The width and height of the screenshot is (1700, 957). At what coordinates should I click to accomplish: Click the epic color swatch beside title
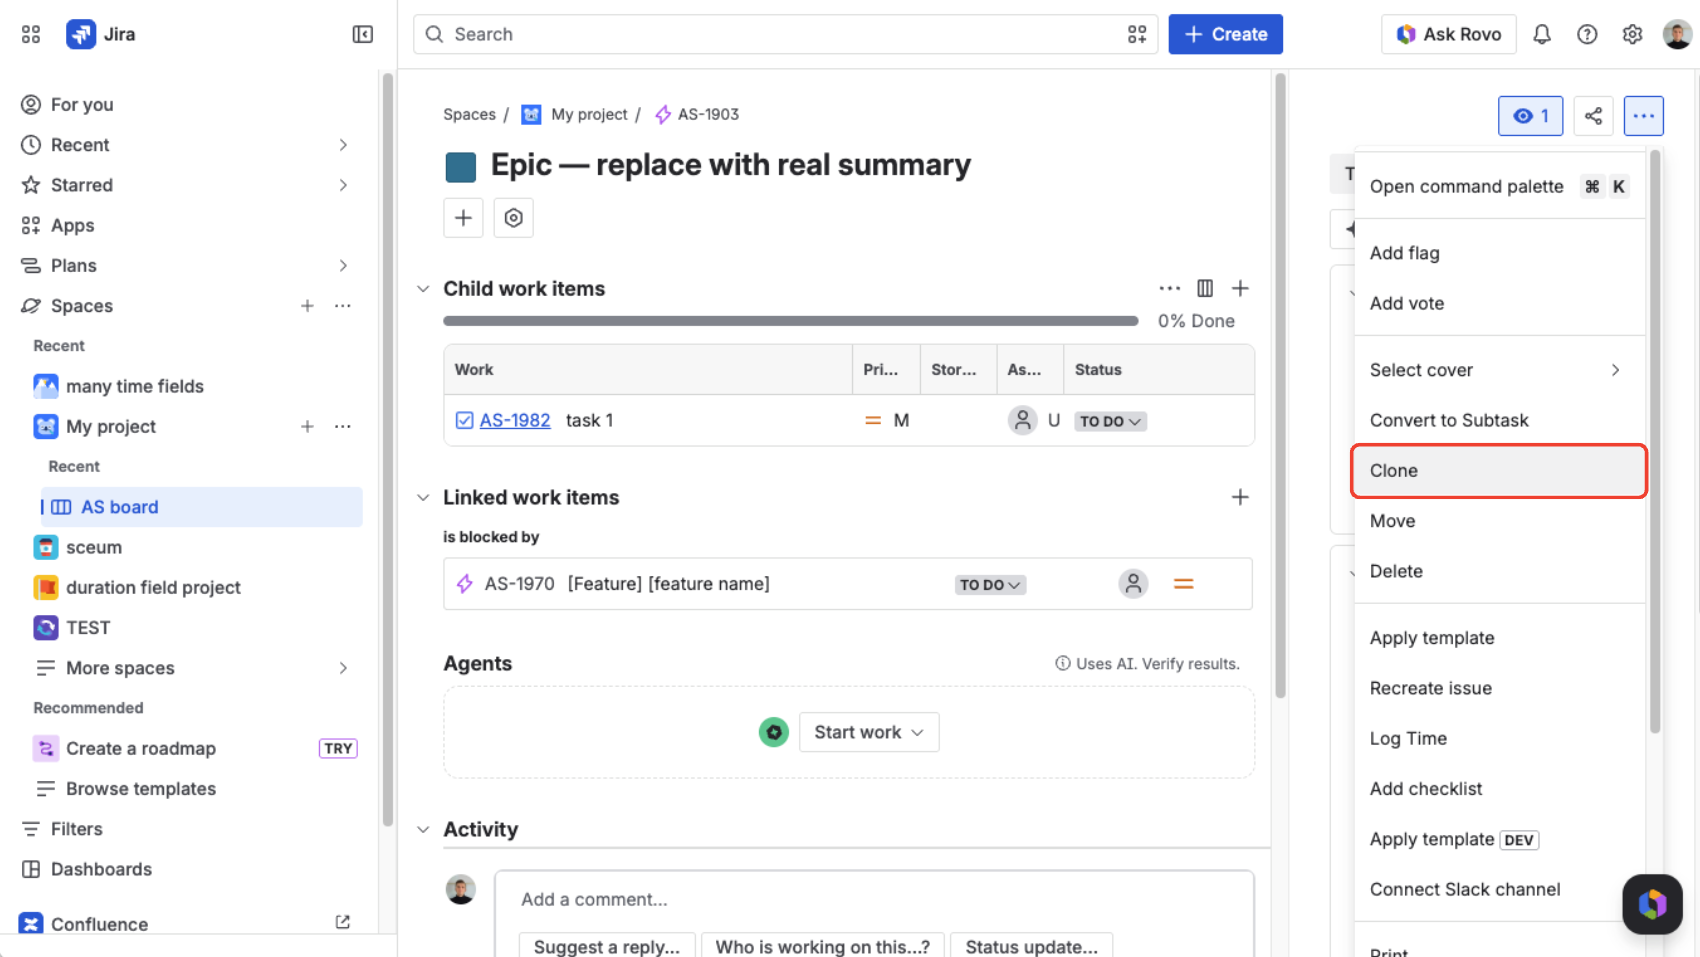click(x=461, y=167)
